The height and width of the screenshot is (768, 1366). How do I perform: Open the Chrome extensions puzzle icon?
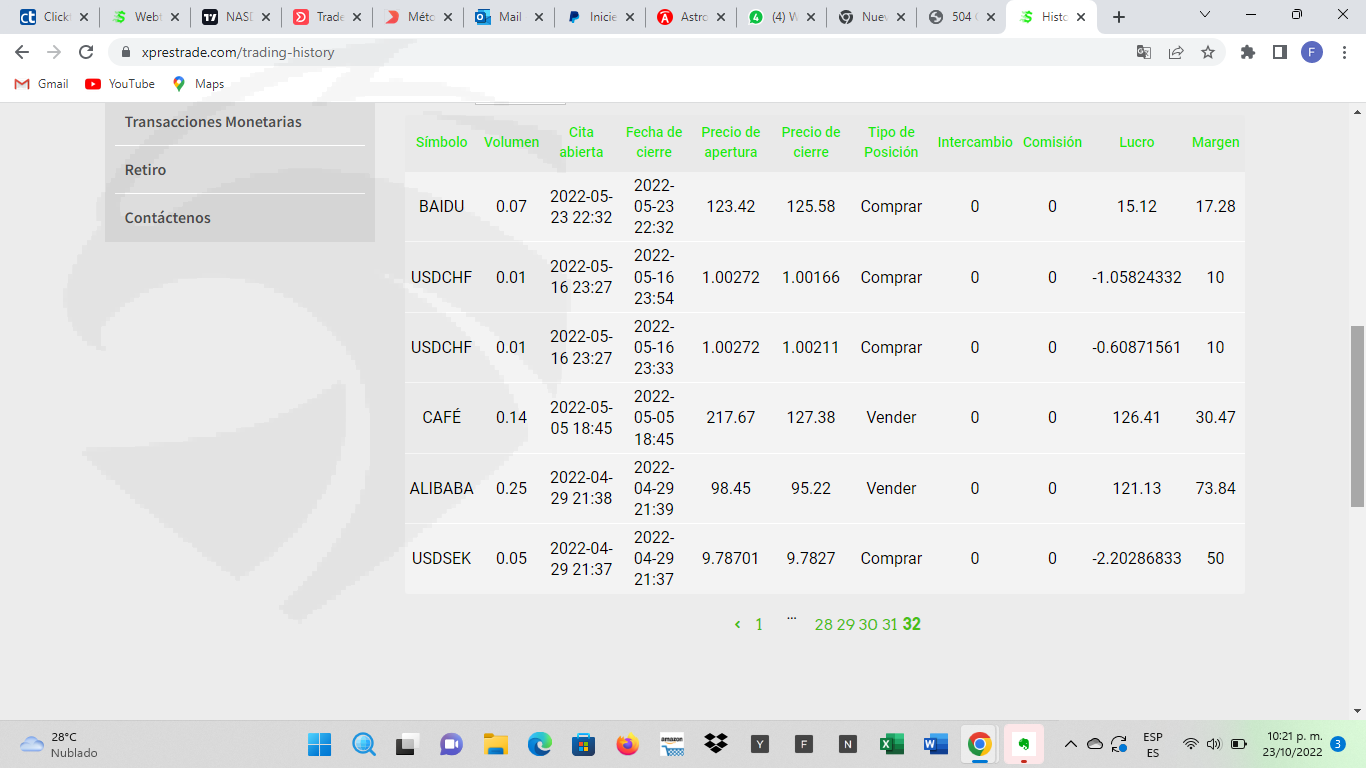1248,52
